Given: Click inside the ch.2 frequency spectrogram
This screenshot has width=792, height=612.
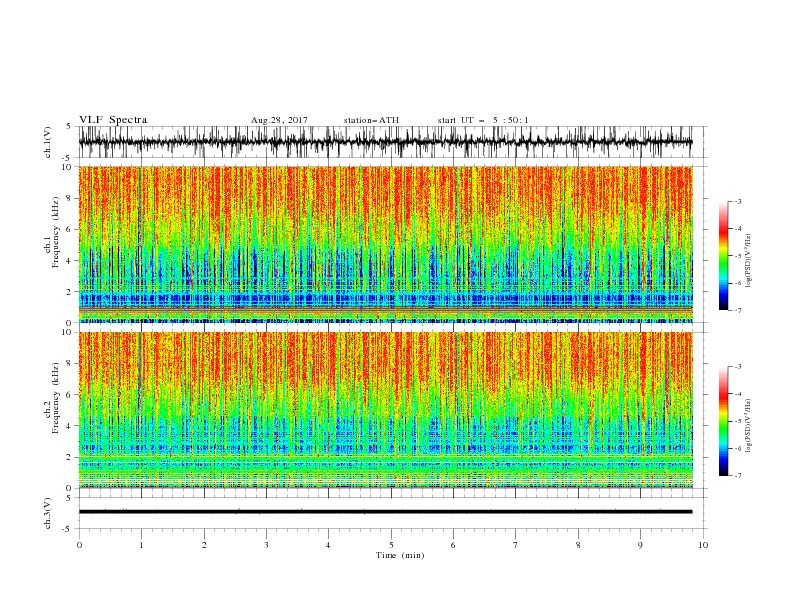Looking at the screenshot, I should tap(385, 410).
